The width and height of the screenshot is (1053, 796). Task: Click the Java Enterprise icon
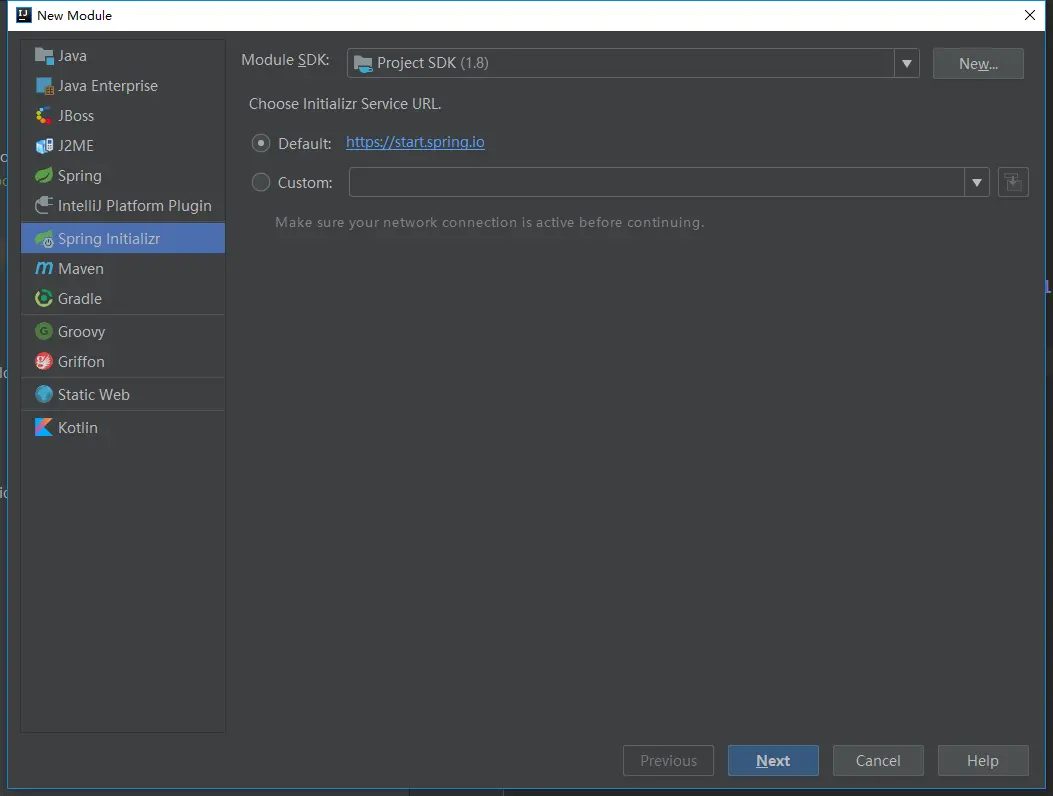point(44,86)
